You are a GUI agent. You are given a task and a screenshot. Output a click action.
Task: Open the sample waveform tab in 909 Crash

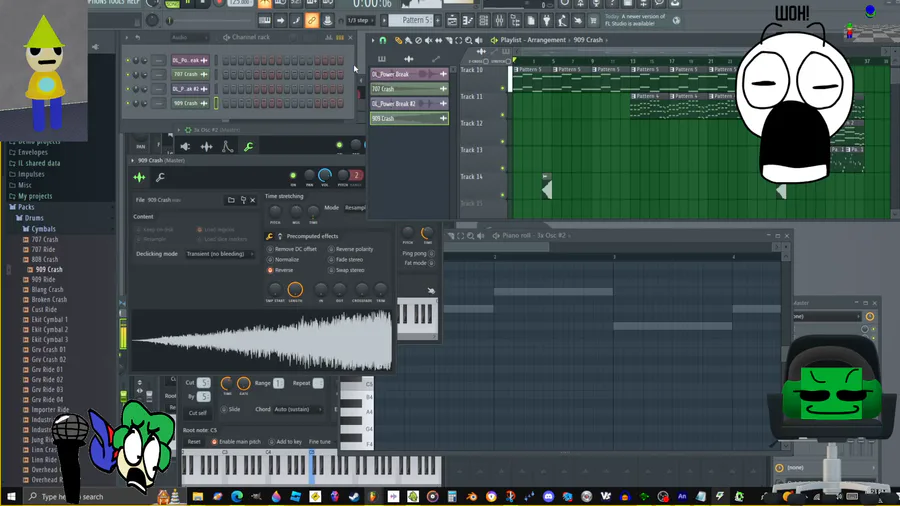point(139,177)
